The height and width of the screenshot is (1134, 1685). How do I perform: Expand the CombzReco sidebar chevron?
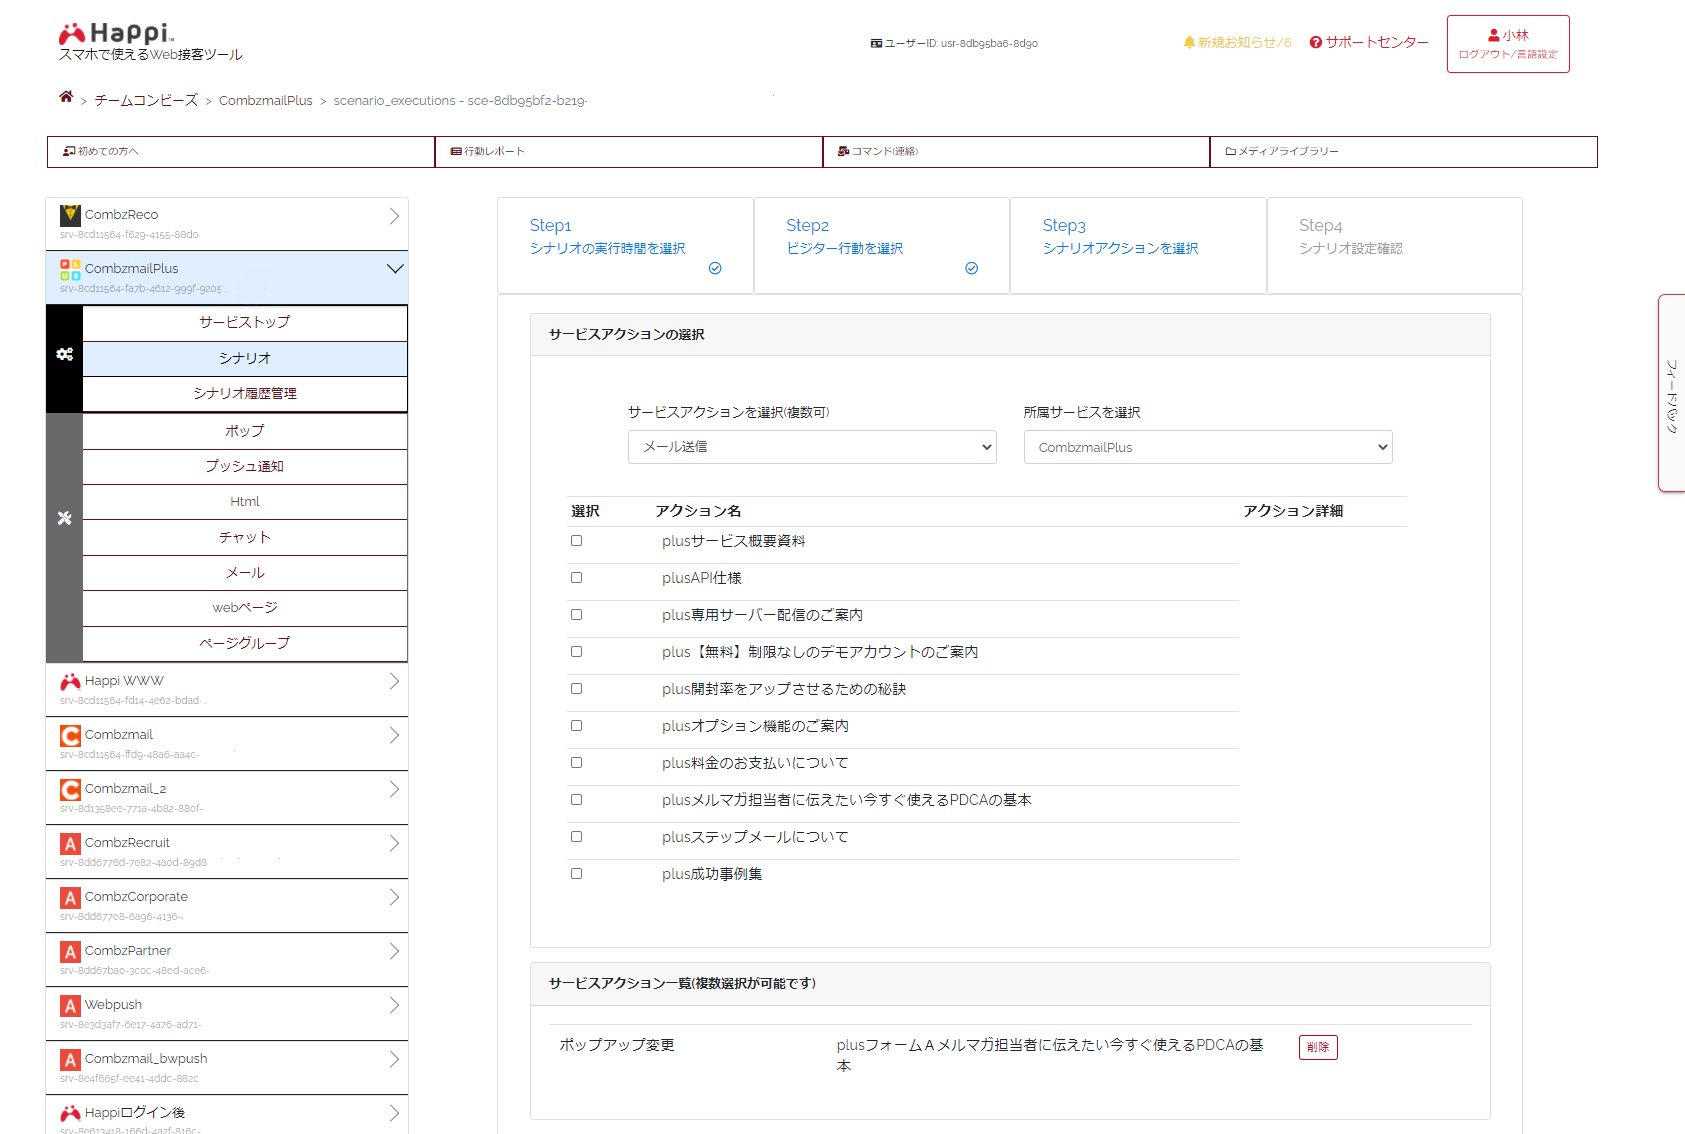coord(394,215)
